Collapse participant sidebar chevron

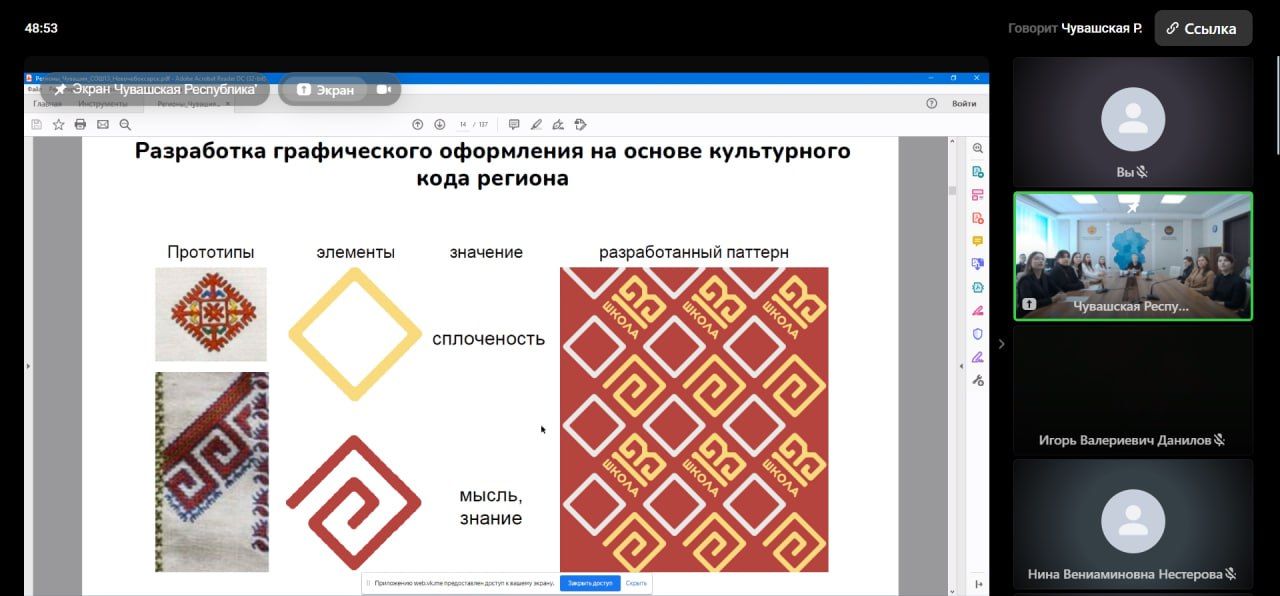tap(1001, 344)
